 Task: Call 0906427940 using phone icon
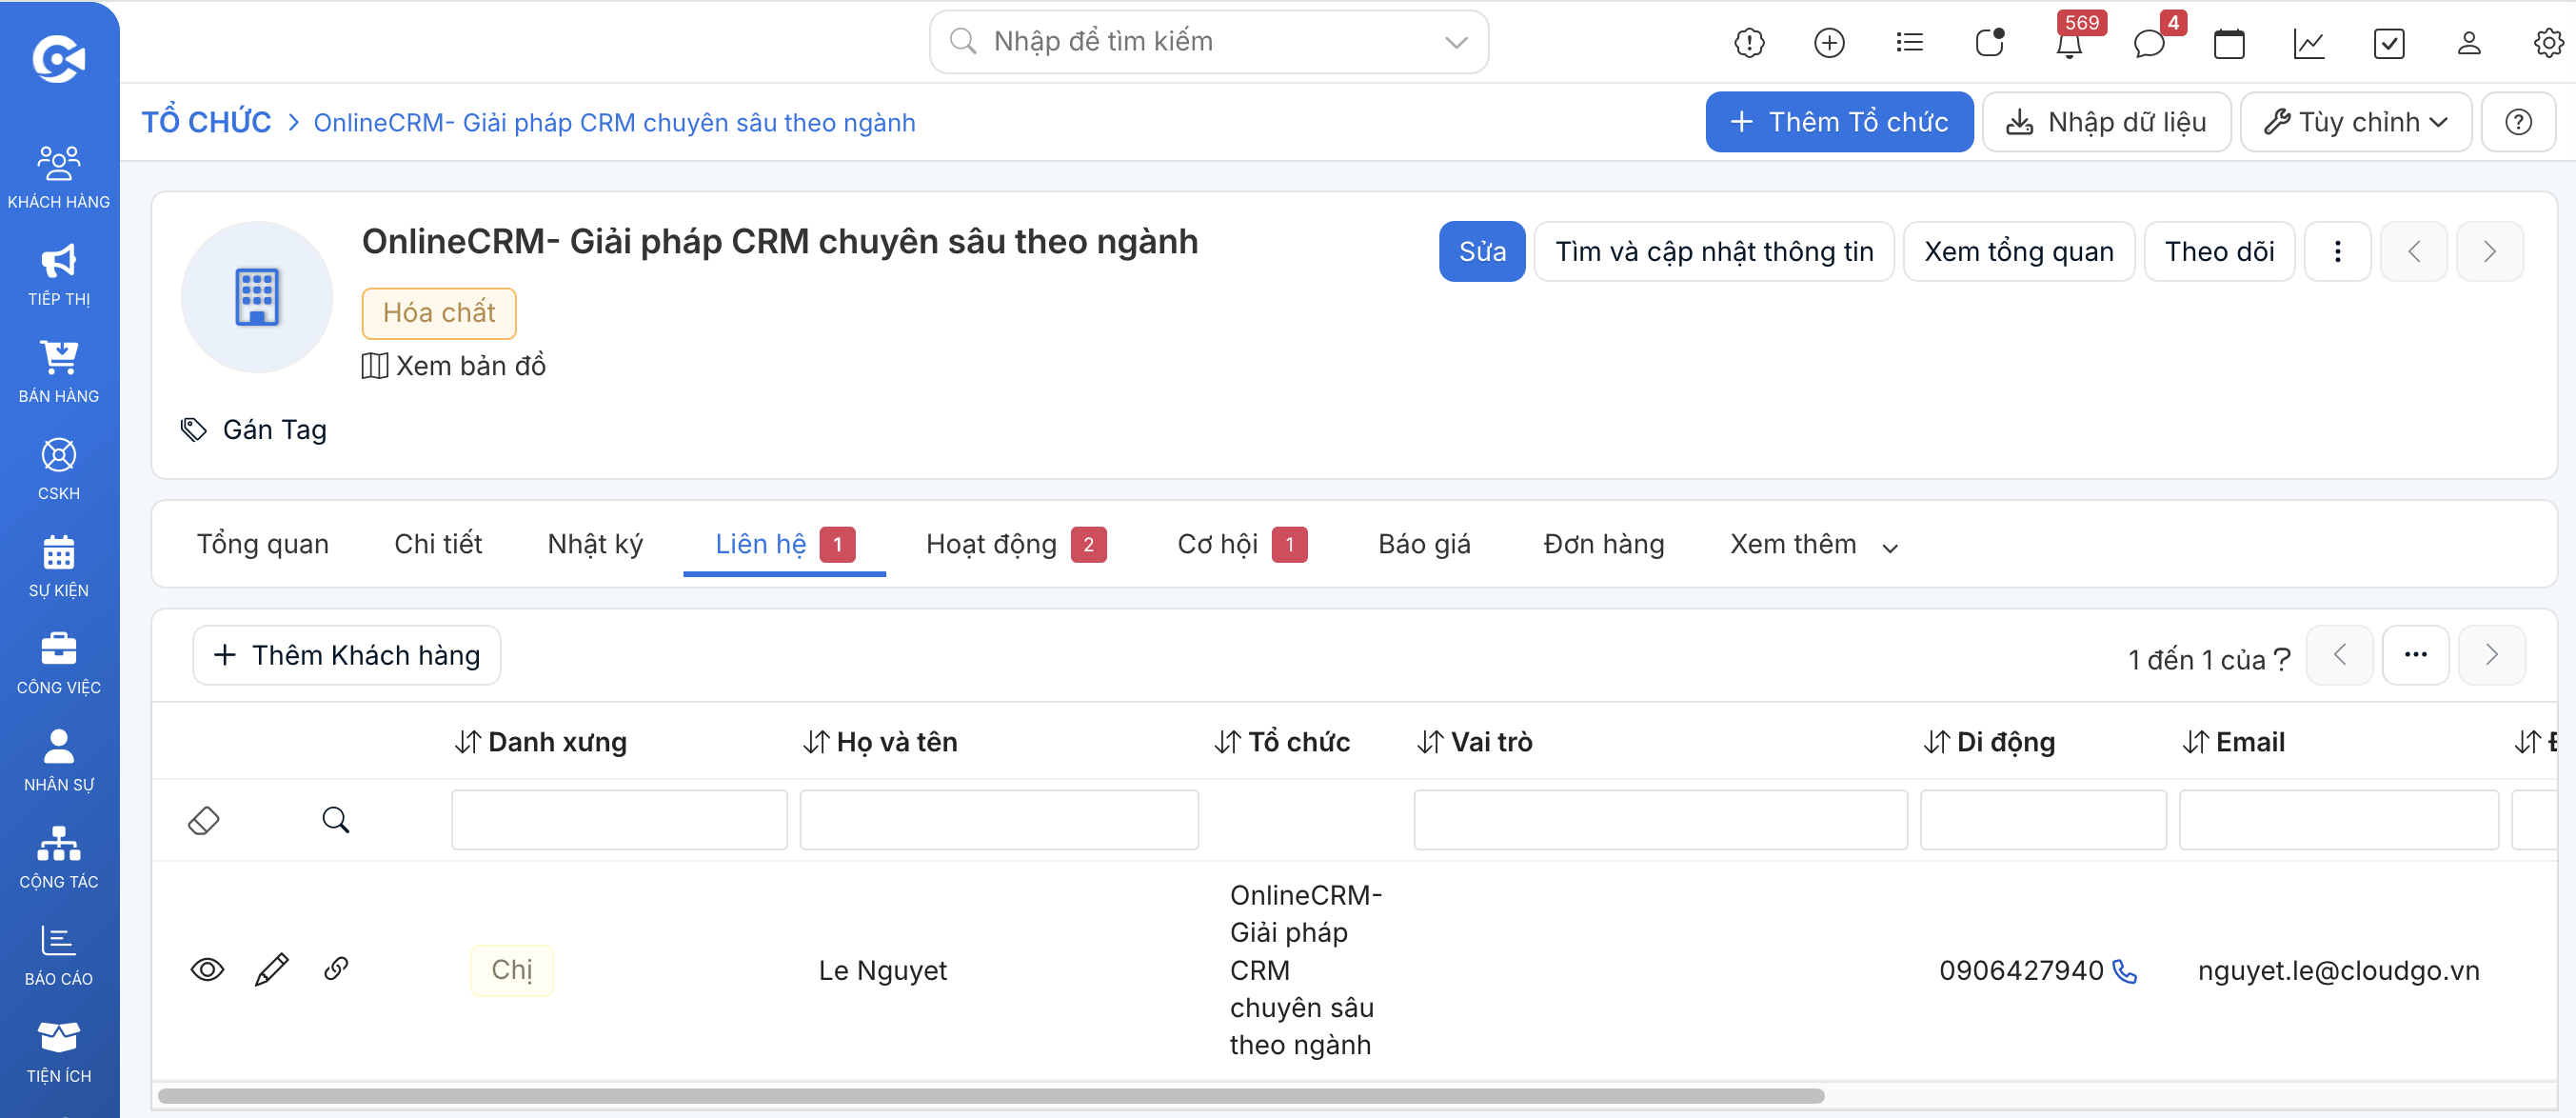2125,971
